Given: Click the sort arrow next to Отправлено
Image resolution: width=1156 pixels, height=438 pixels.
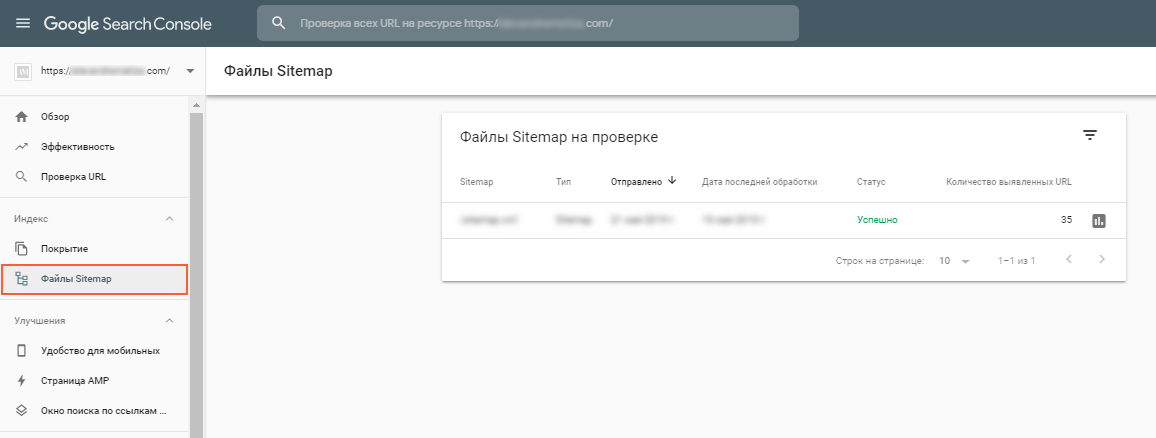Looking at the screenshot, I should coord(672,181).
